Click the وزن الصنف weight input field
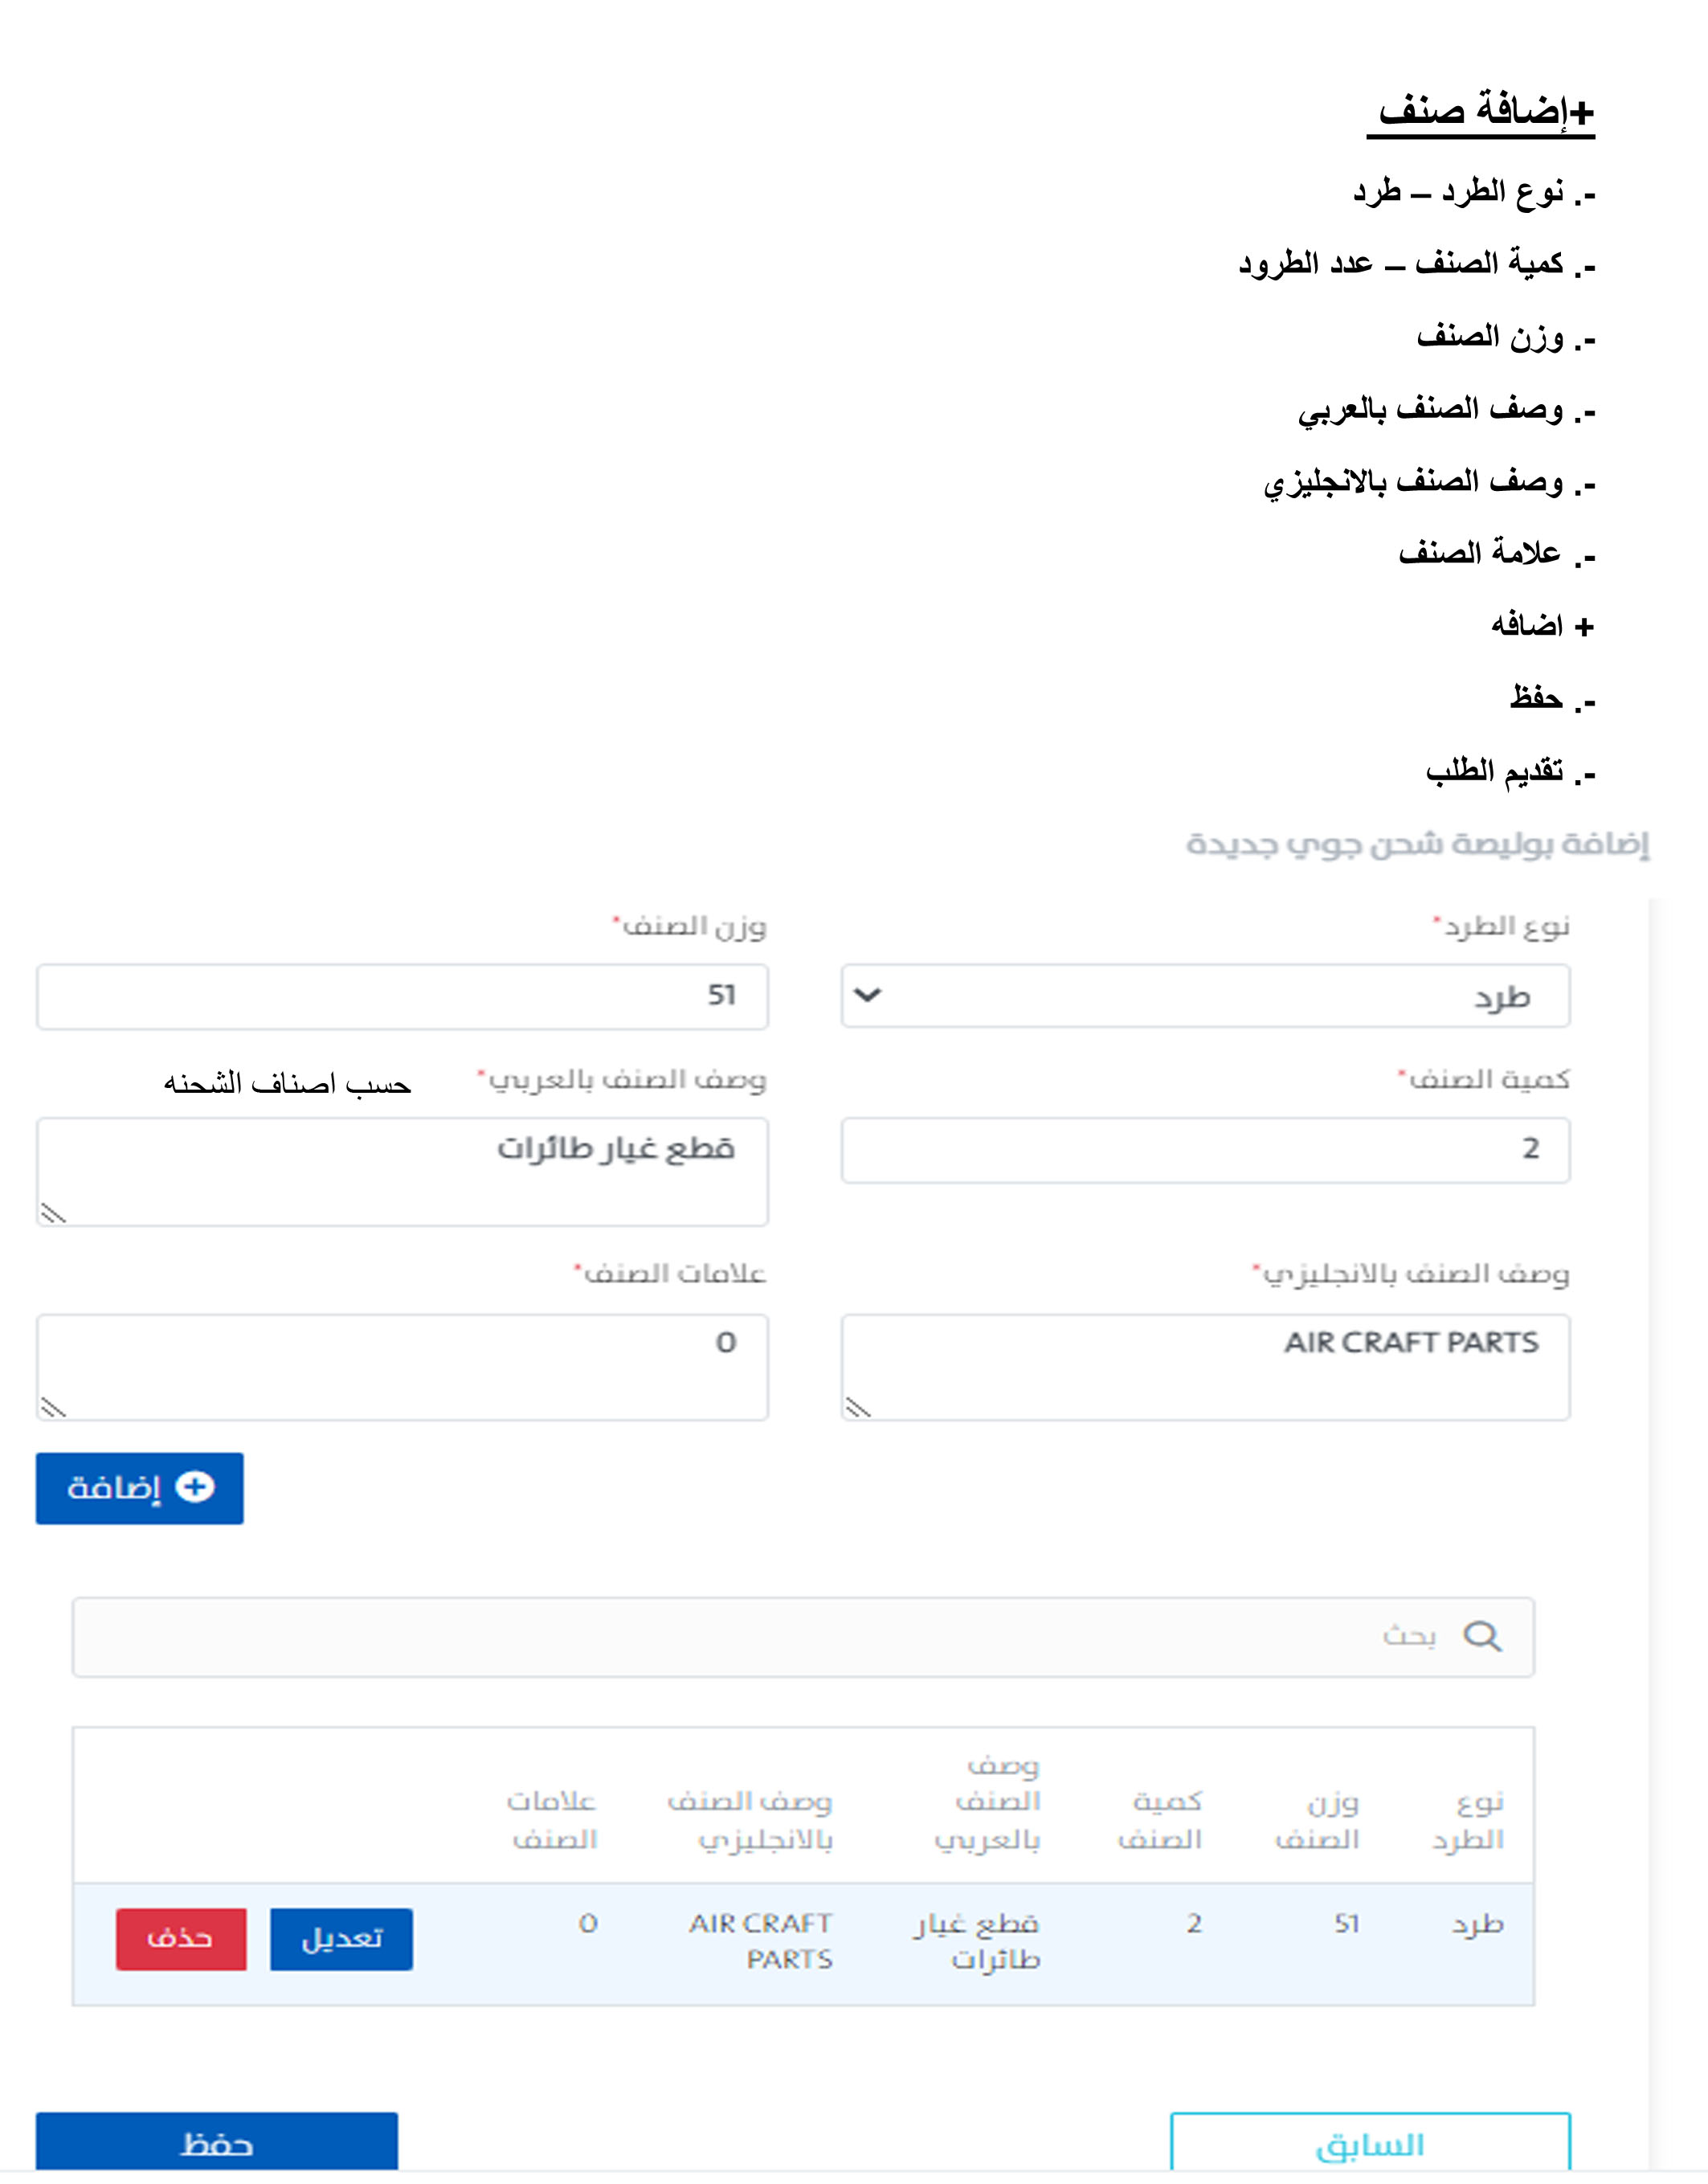1708x2184 pixels. pyautogui.click(x=402, y=997)
